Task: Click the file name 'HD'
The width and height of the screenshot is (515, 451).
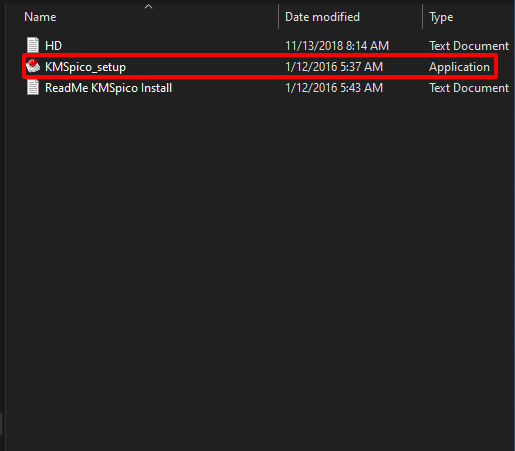Action: click(x=53, y=46)
